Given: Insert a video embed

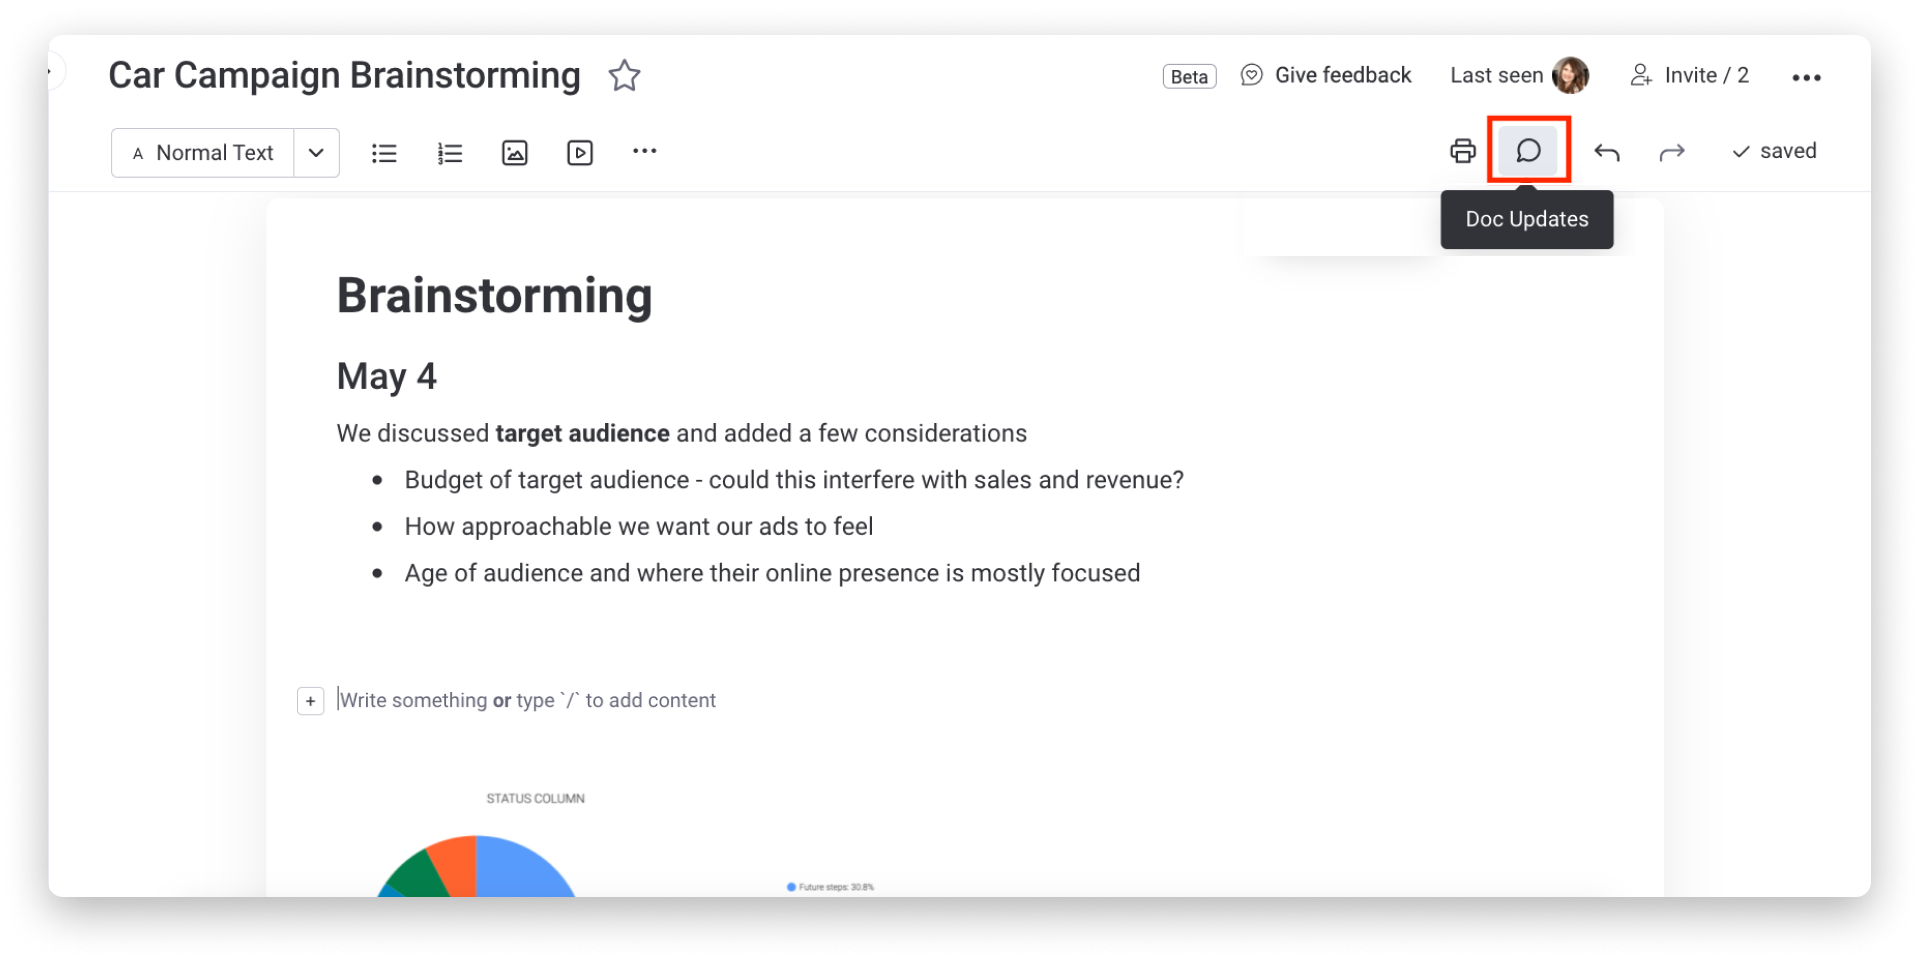Looking at the screenshot, I should click(580, 153).
